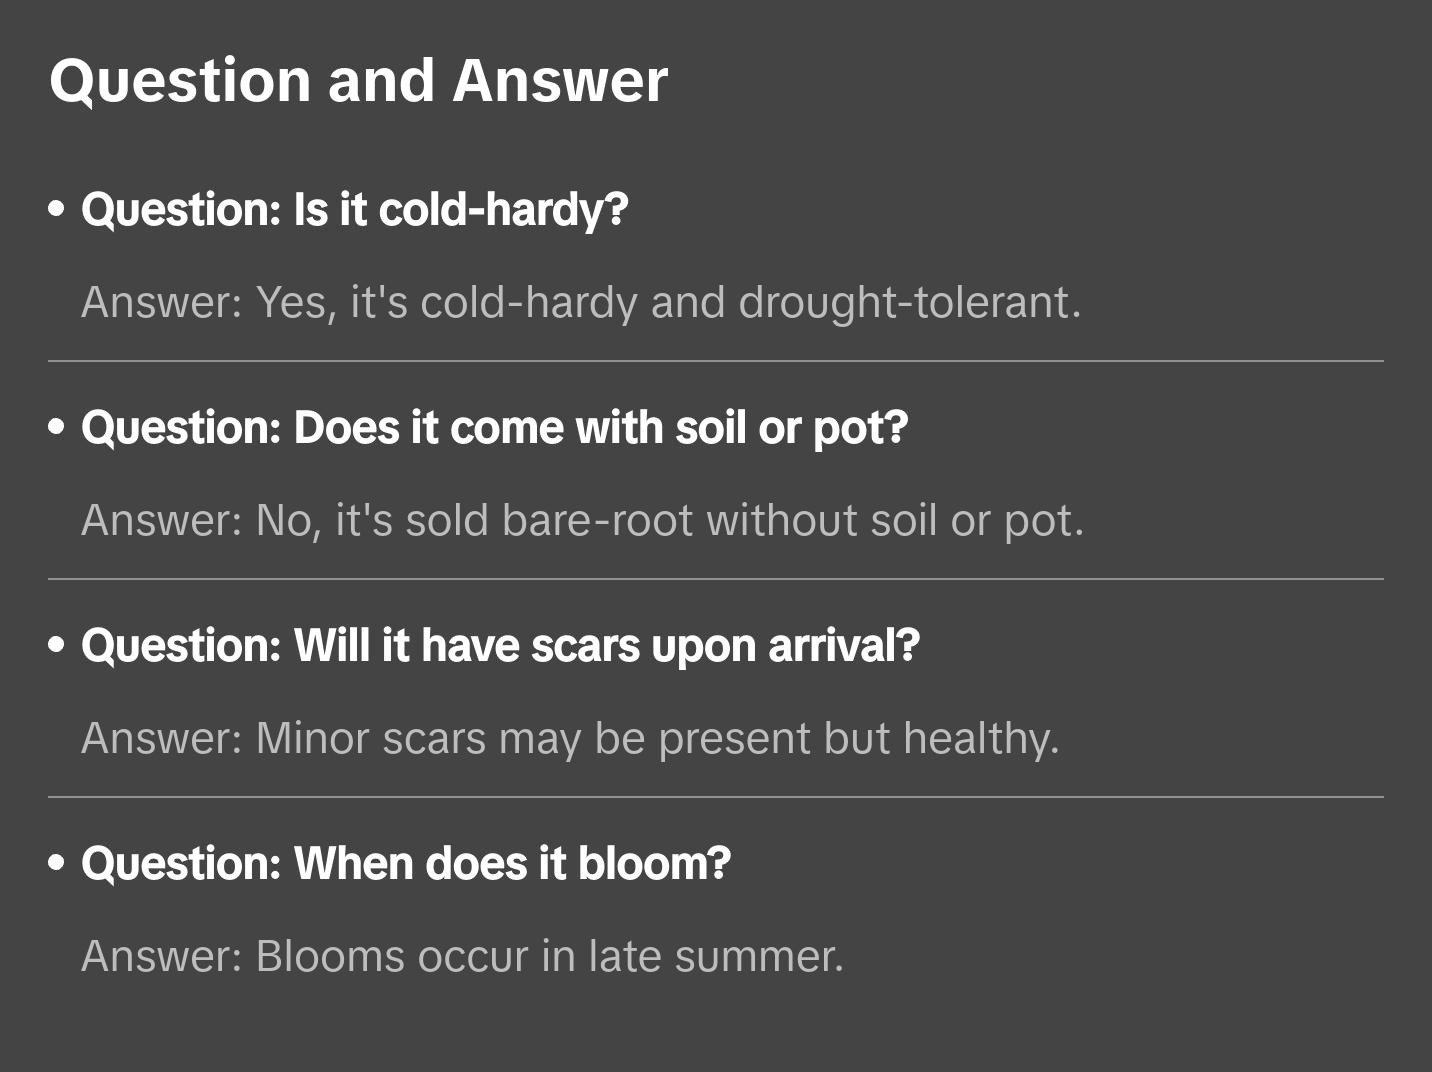Screen dimensions: 1432x1072
Task: Click the bullet beside the soil or pot question
Action: 57,428
